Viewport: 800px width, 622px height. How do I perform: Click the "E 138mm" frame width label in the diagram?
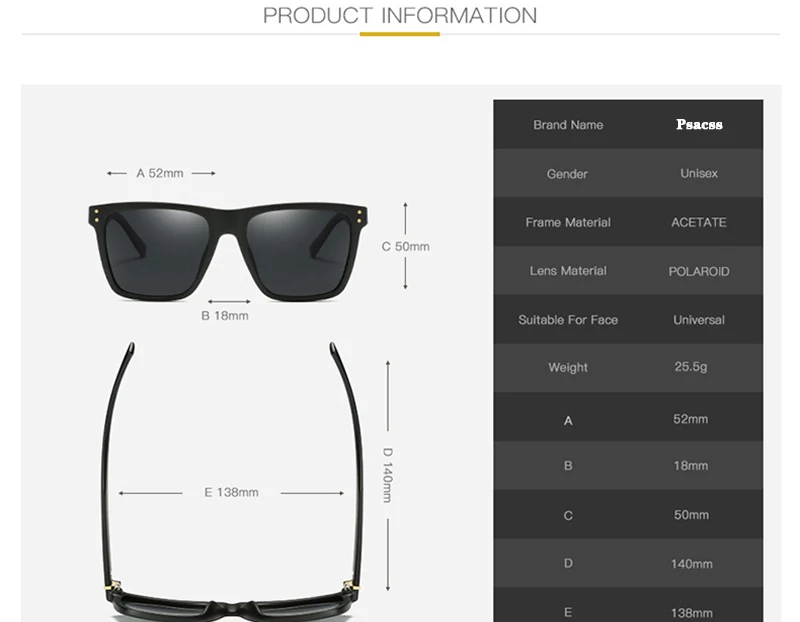tap(231, 492)
